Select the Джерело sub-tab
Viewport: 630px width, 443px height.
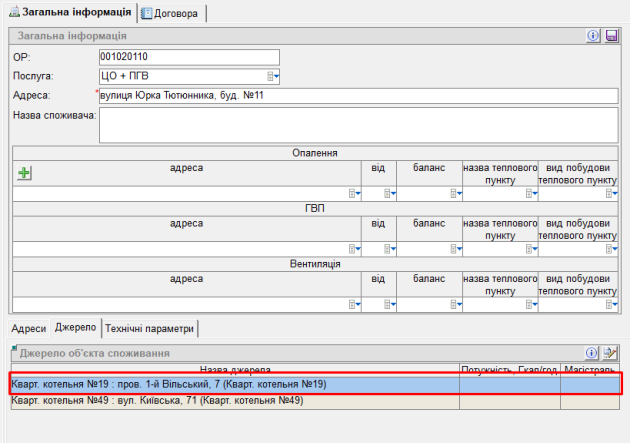coord(75,328)
